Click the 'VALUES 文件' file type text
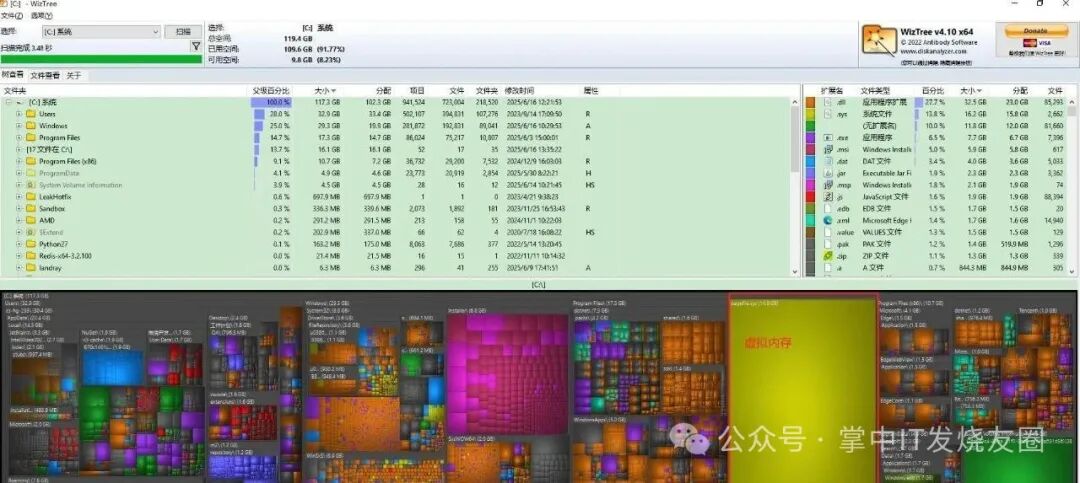This screenshot has height=483, width=1080. click(882, 232)
